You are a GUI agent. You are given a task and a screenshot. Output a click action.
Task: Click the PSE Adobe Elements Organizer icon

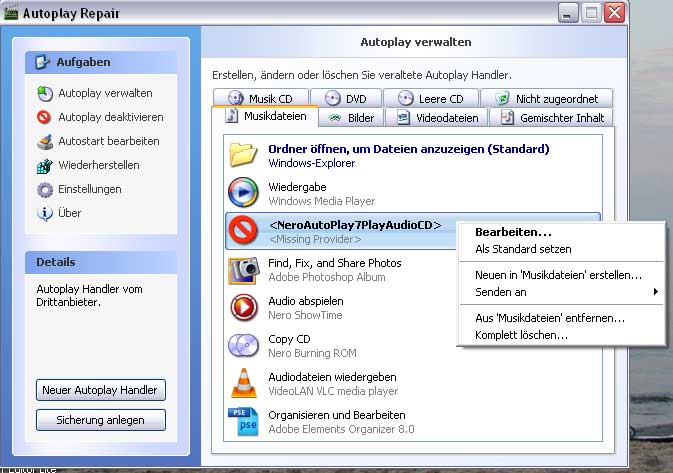point(243,421)
